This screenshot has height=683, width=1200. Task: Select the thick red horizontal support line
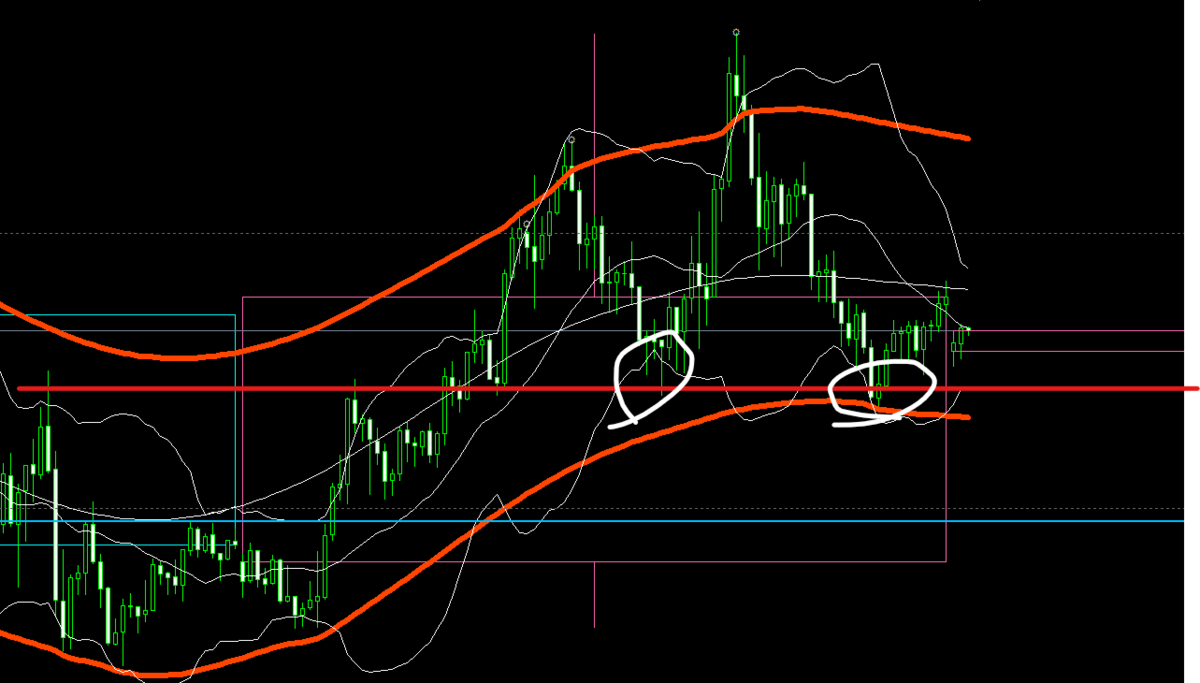[608, 388]
